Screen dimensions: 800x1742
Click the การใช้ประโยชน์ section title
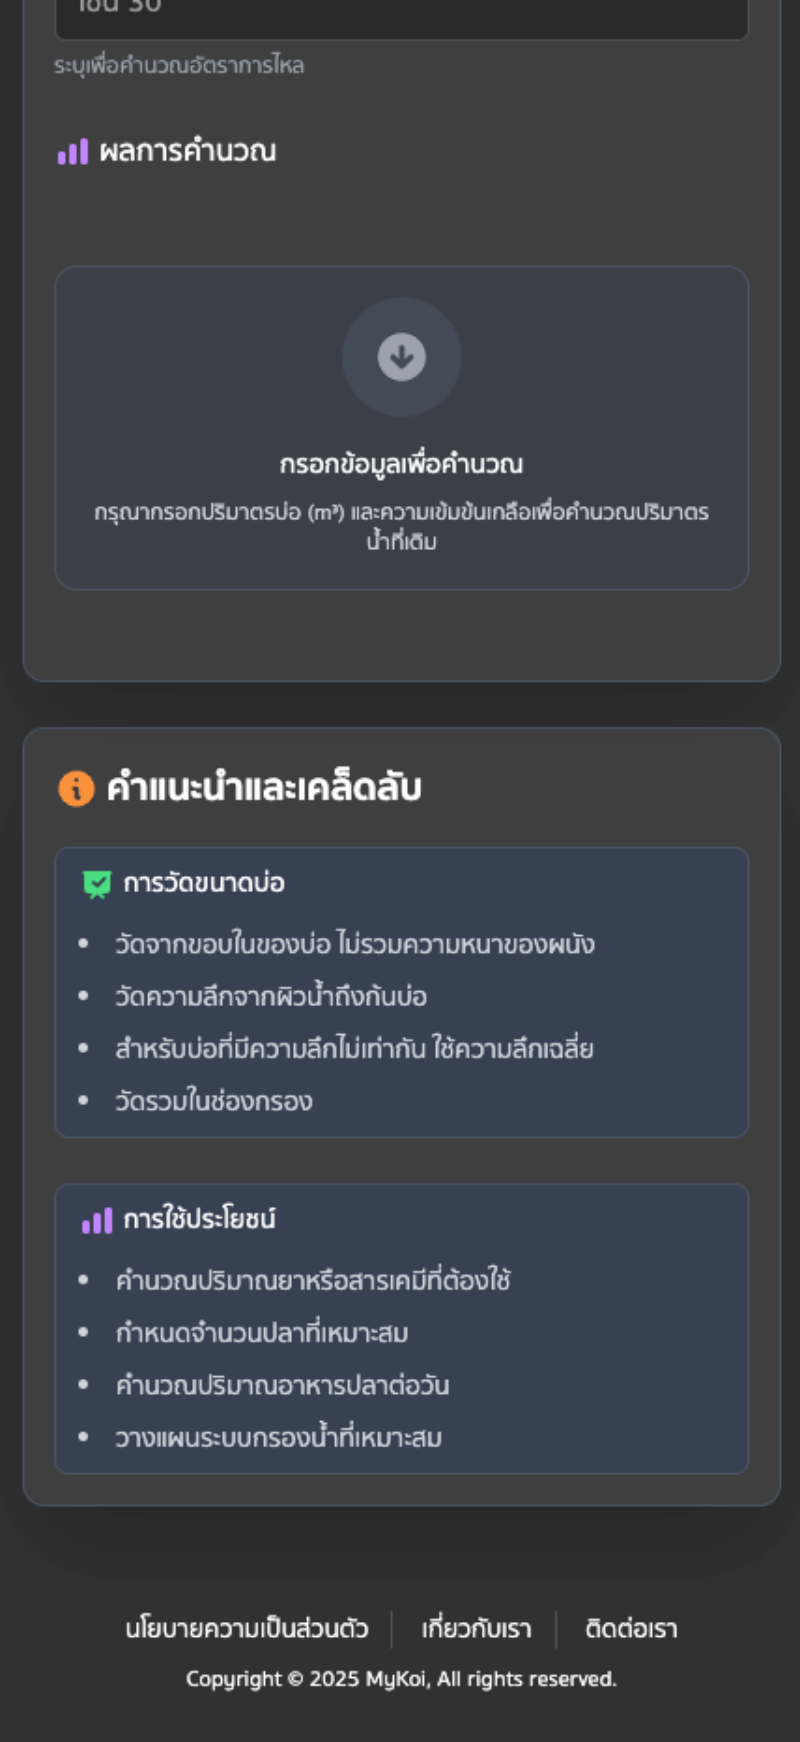pyautogui.click(x=199, y=1220)
